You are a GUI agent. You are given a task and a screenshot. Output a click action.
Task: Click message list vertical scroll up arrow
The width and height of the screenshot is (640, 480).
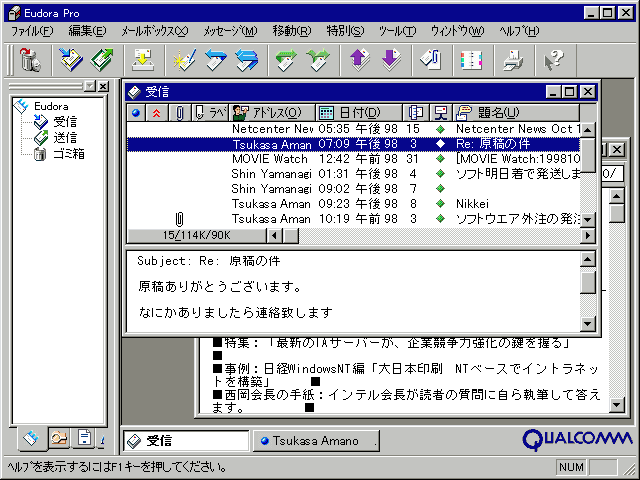(588, 130)
